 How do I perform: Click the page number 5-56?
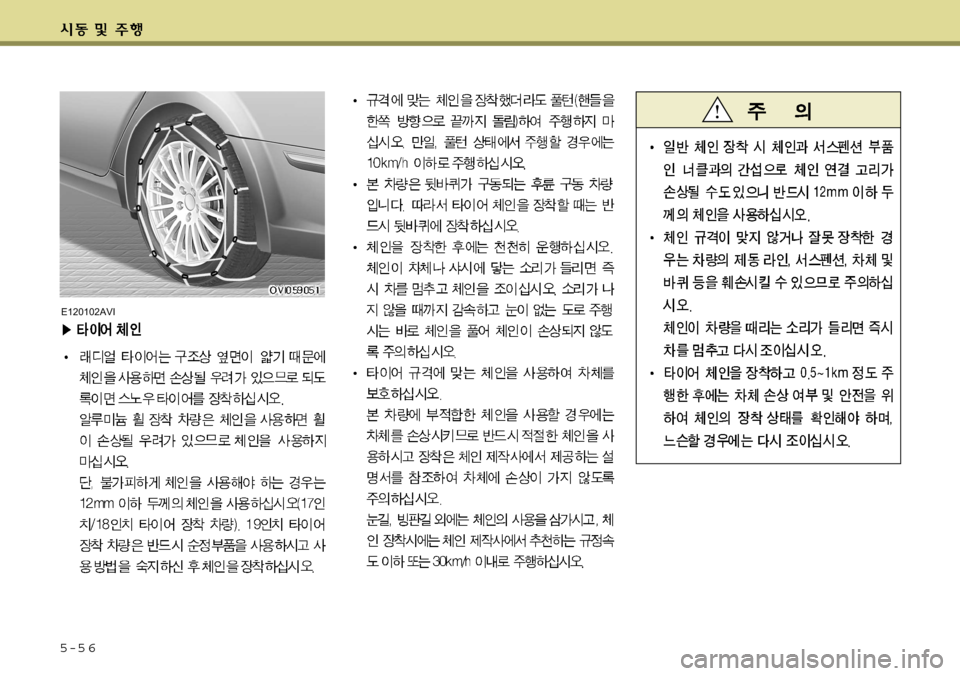(x=78, y=648)
